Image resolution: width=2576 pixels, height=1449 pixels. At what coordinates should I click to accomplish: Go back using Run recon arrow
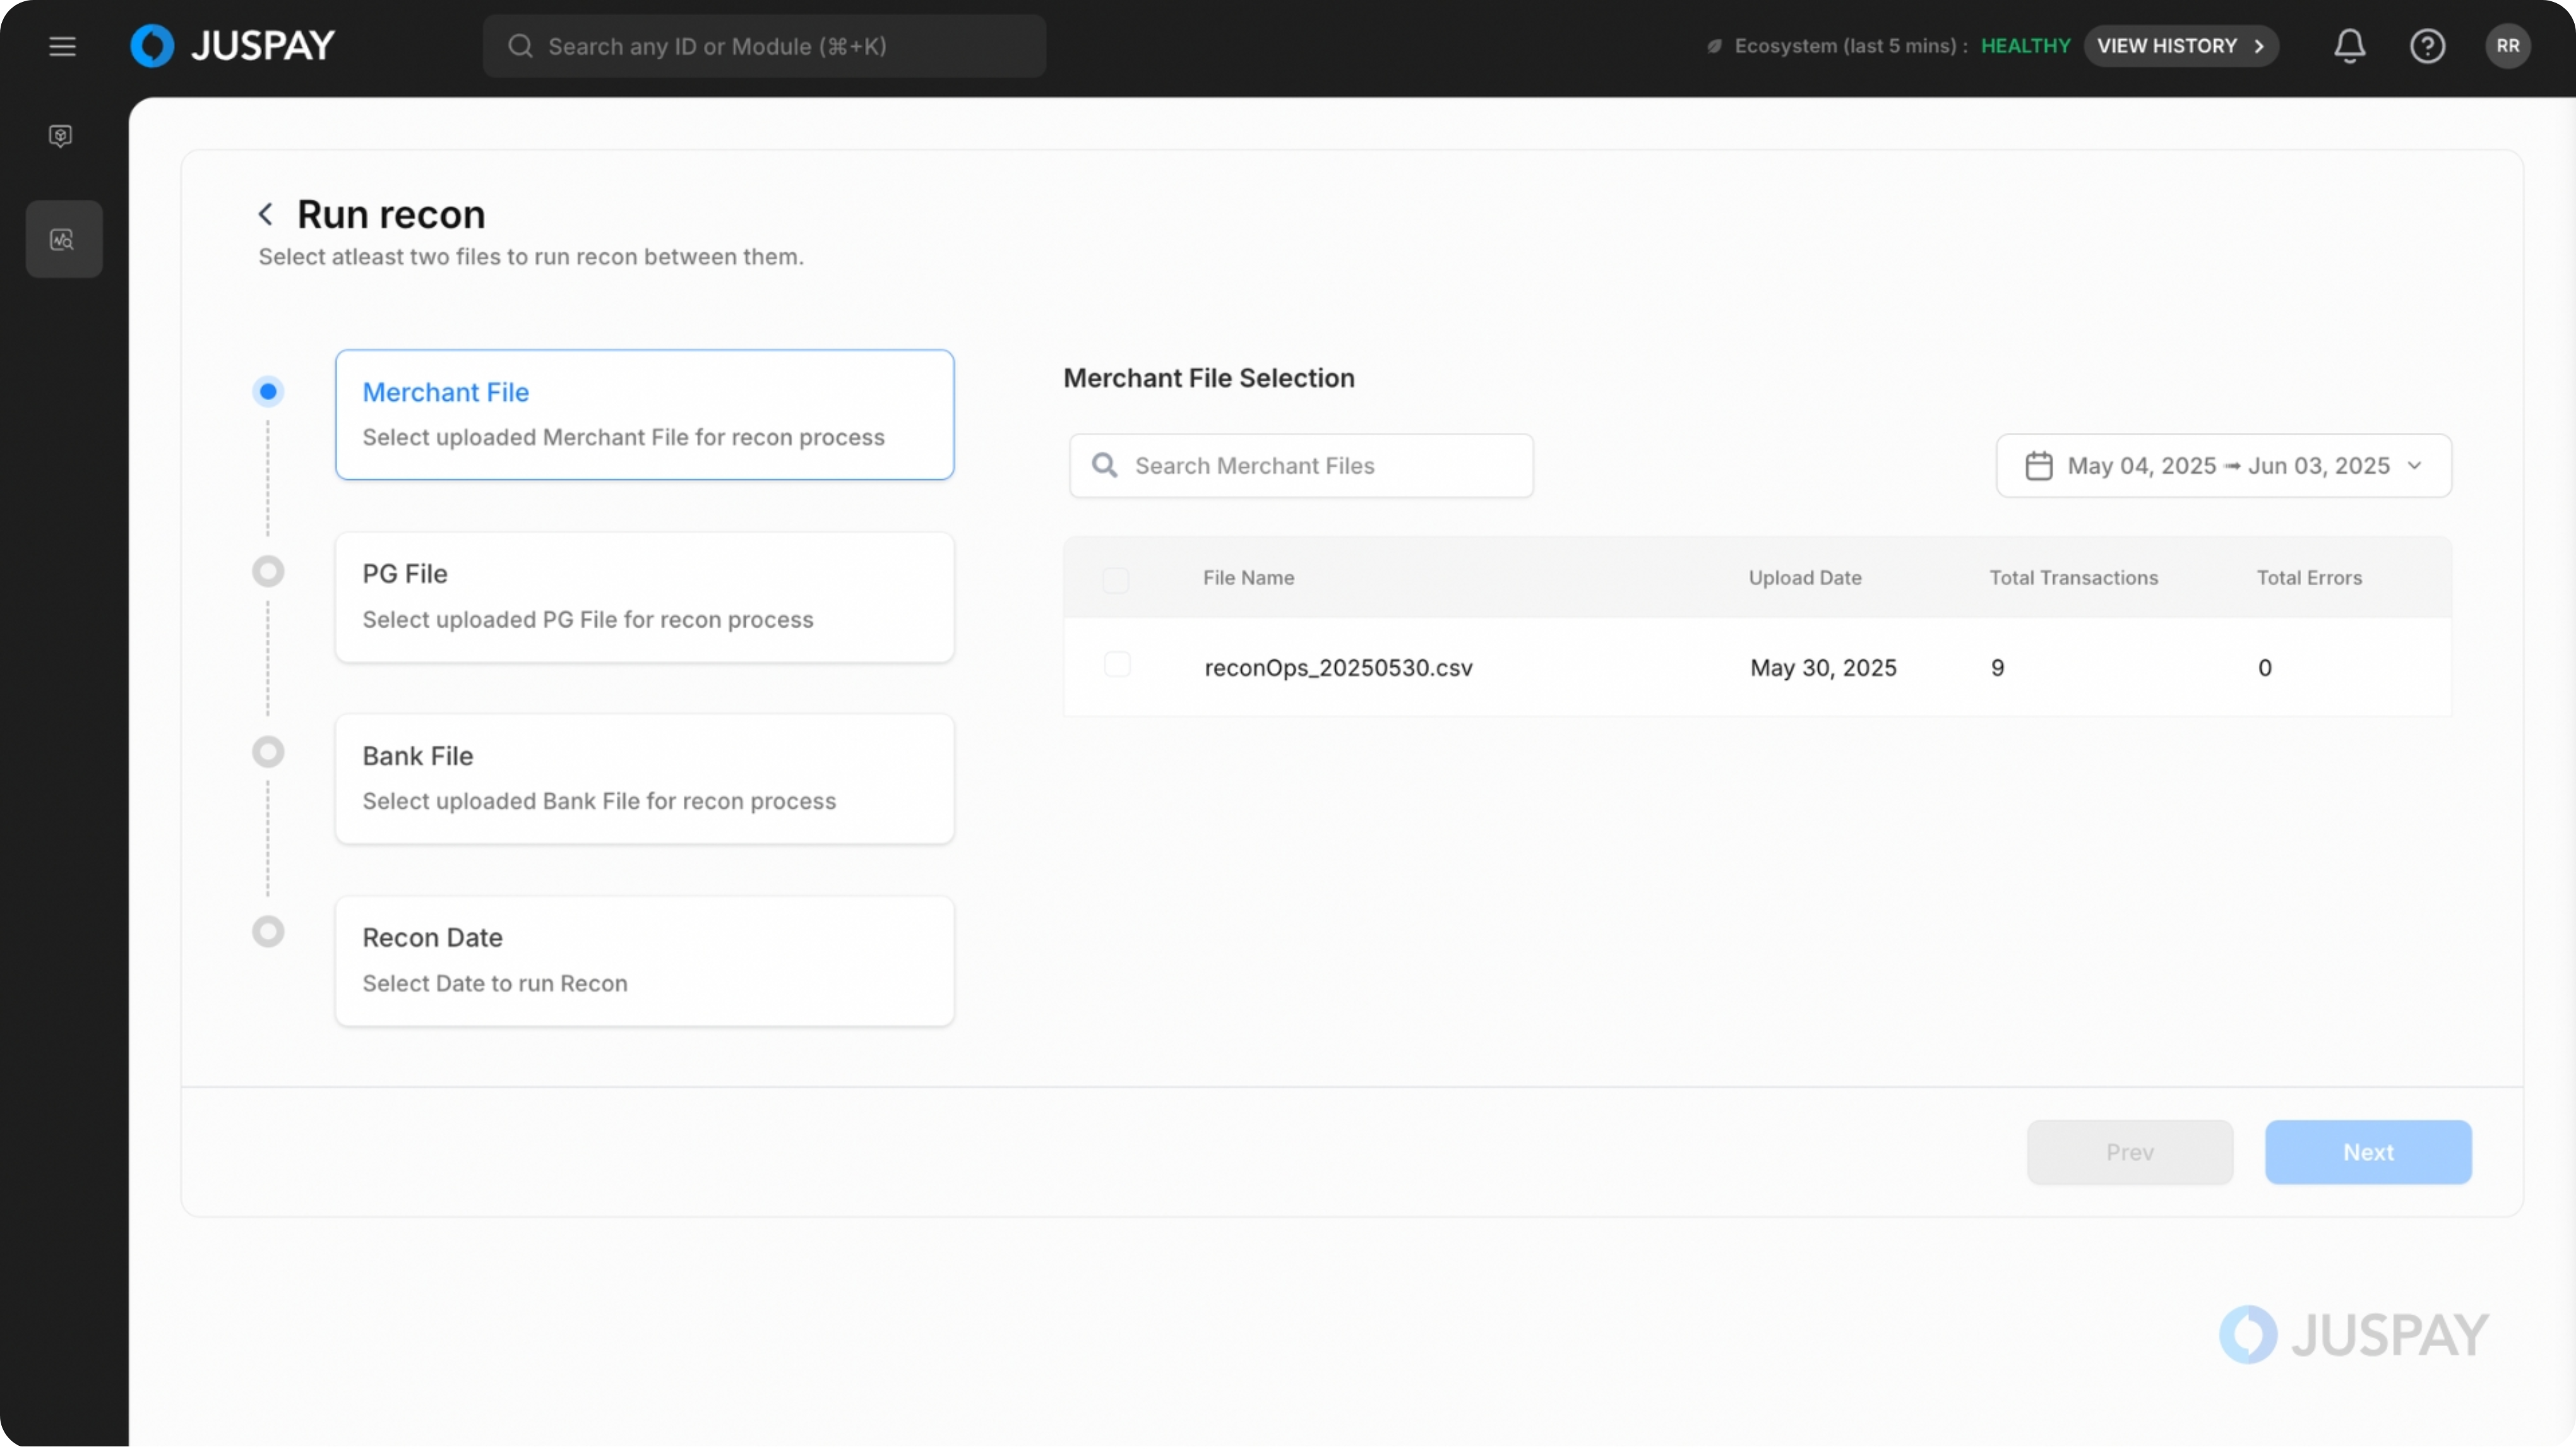265,214
